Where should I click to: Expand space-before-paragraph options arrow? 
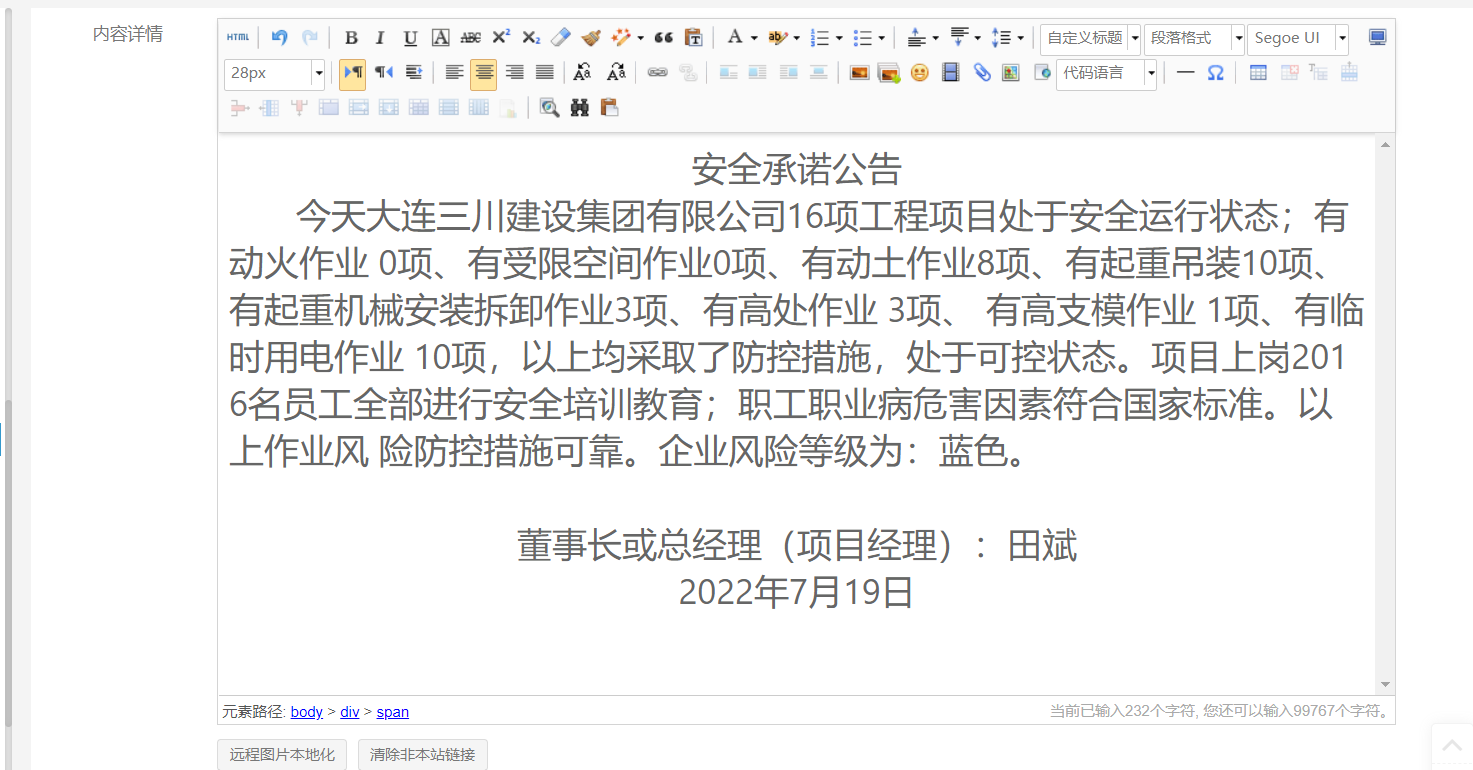tap(935, 39)
